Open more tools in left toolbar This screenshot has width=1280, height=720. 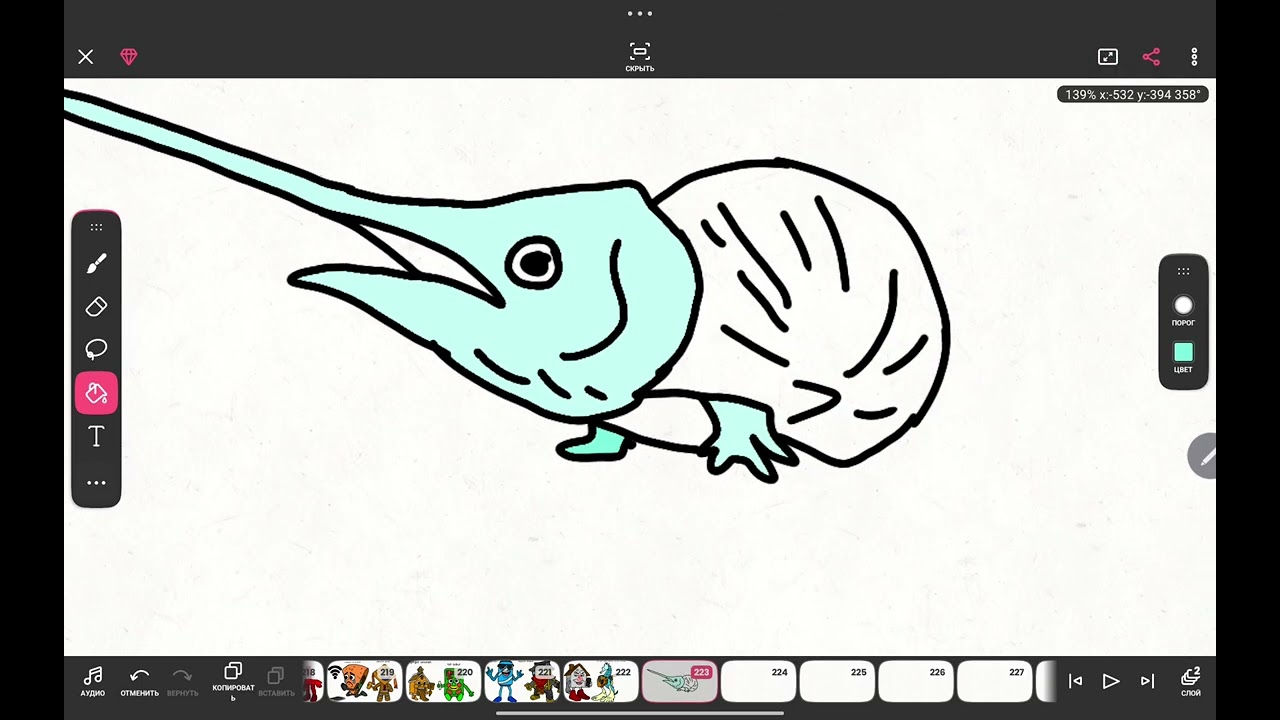pos(96,483)
